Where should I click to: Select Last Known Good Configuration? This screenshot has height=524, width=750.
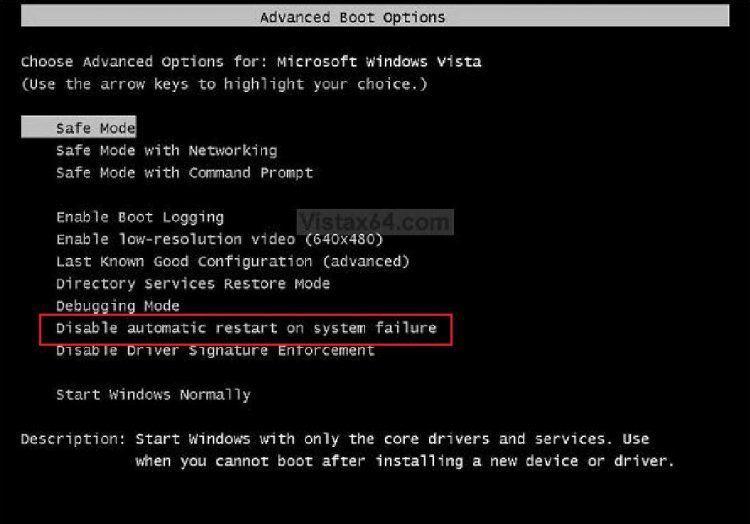[x=232, y=261]
